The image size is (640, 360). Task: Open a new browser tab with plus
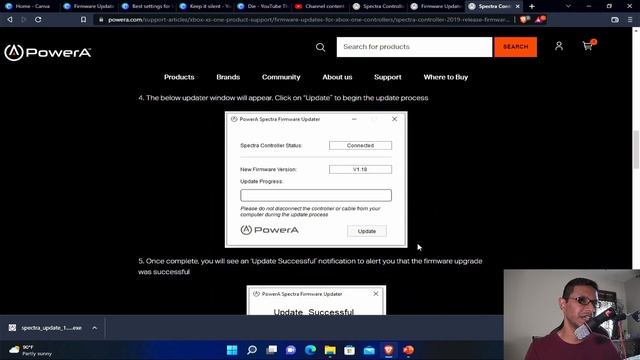[x=531, y=7]
